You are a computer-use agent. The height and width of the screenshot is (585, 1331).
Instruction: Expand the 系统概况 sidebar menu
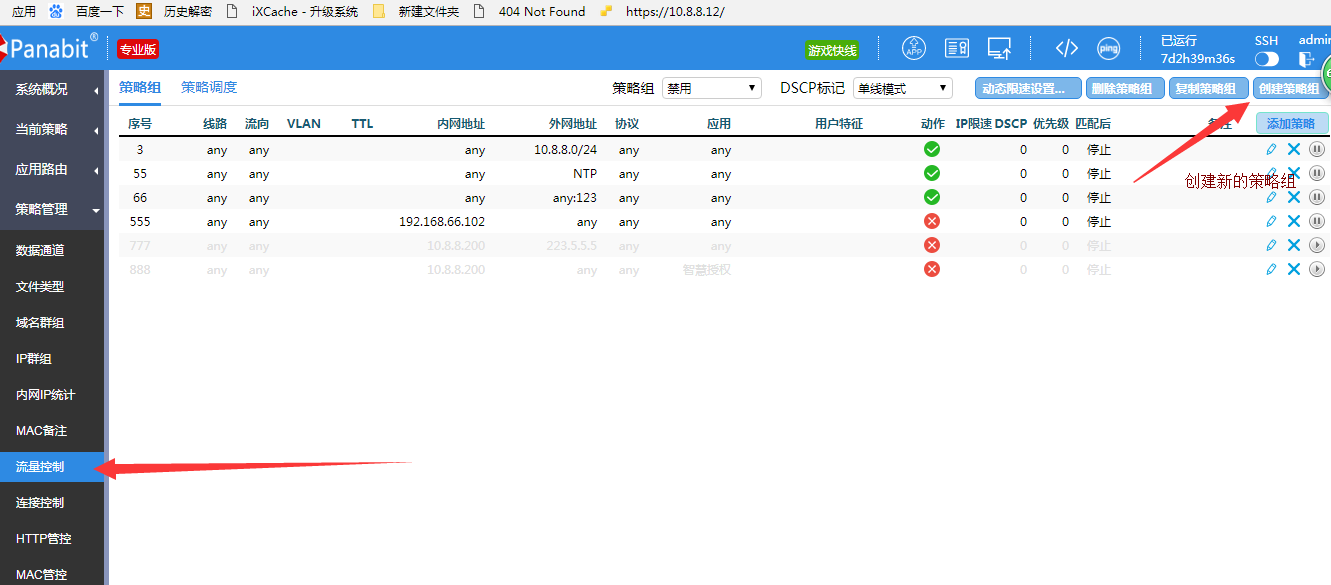[x=52, y=89]
